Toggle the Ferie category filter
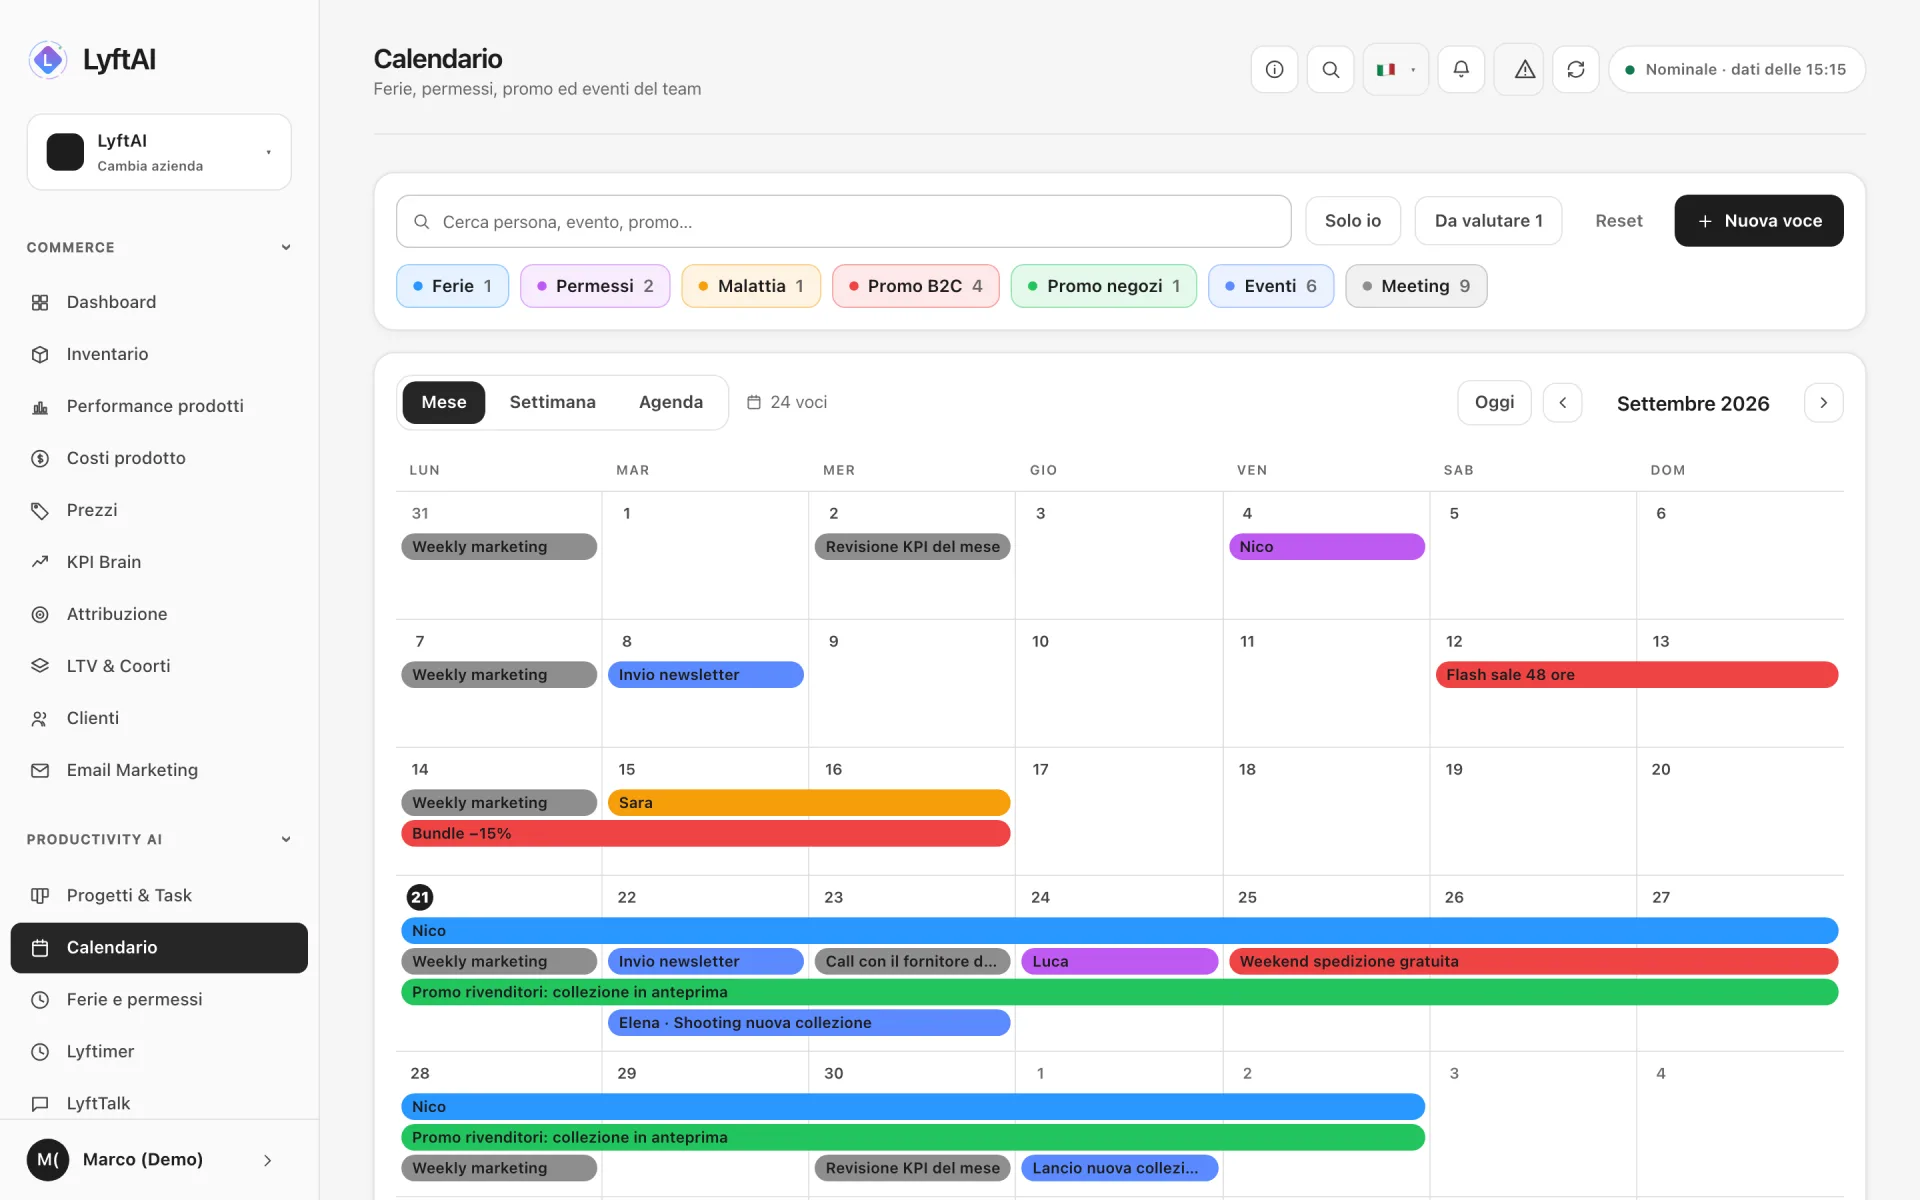This screenshot has width=1920, height=1200. coord(452,286)
